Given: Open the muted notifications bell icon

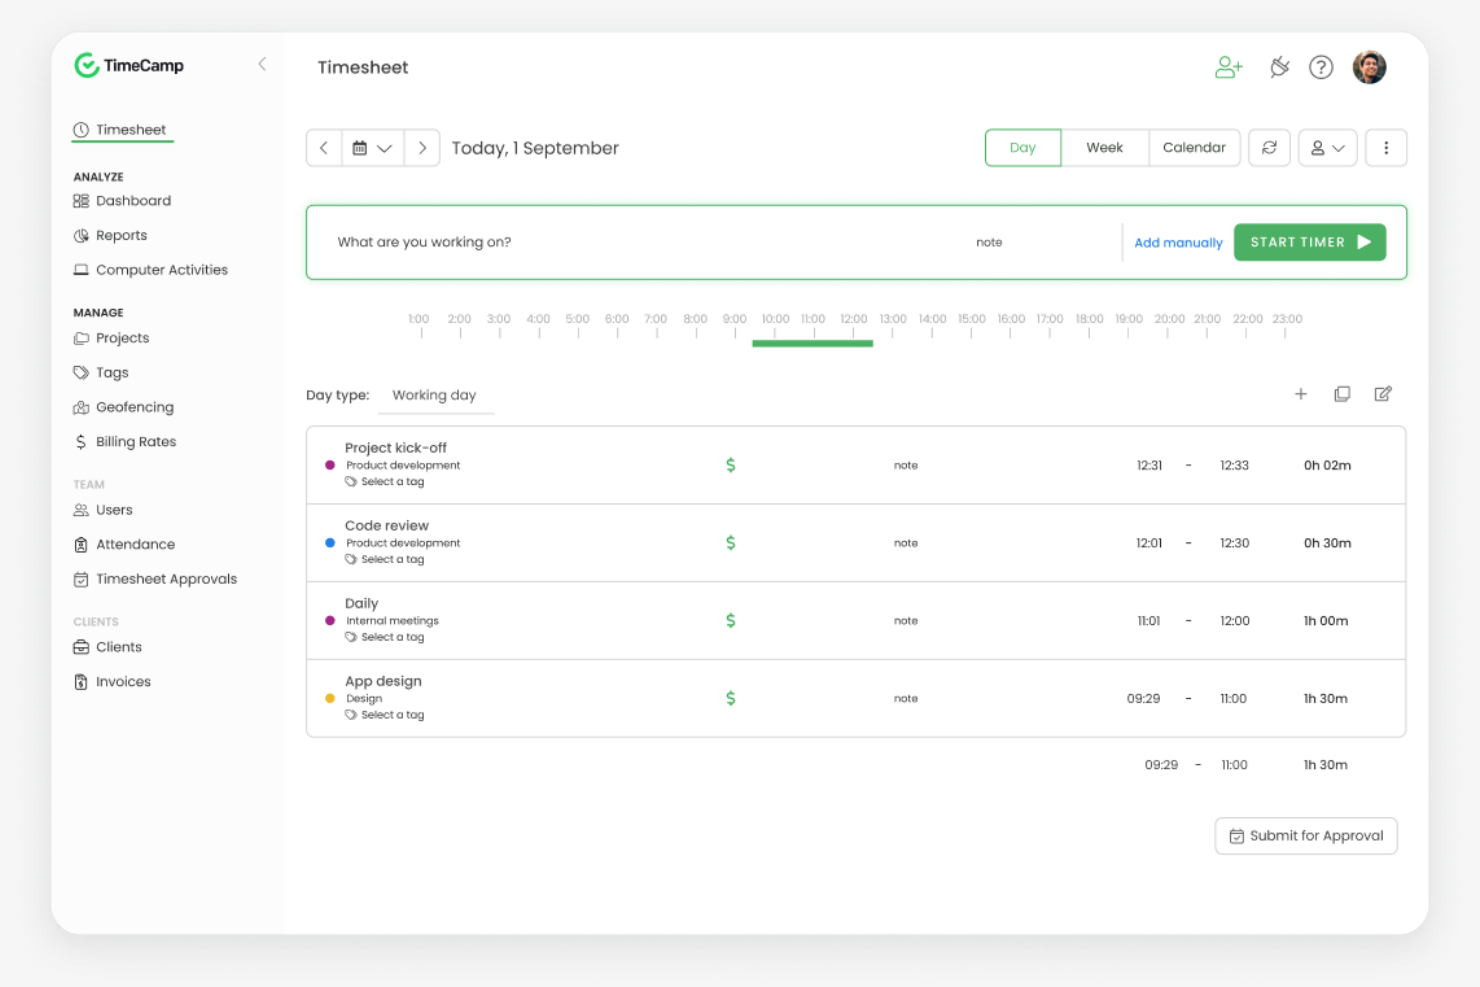Looking at the screenshot, I should tap(1278, 67).
